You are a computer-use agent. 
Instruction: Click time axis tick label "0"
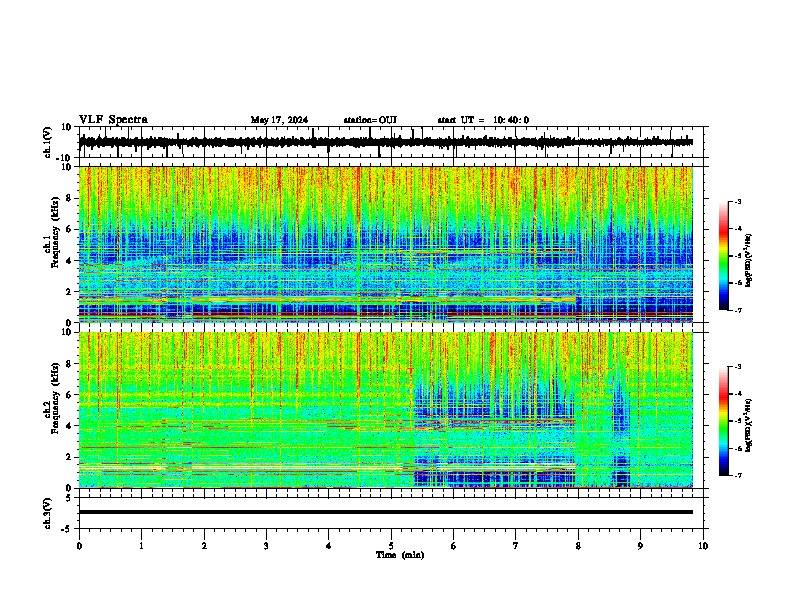click(79, 546)
